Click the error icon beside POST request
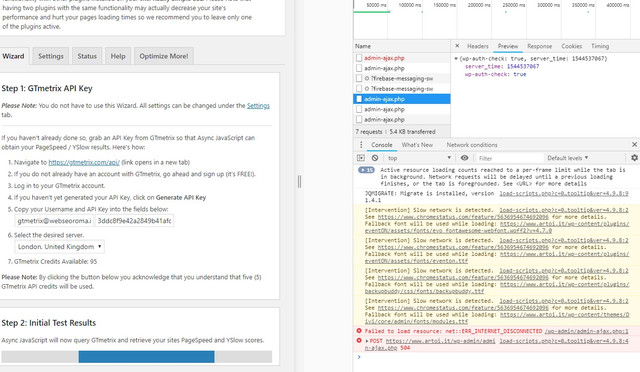The height and width of the screenshot is (372, 640). point(359,340)
